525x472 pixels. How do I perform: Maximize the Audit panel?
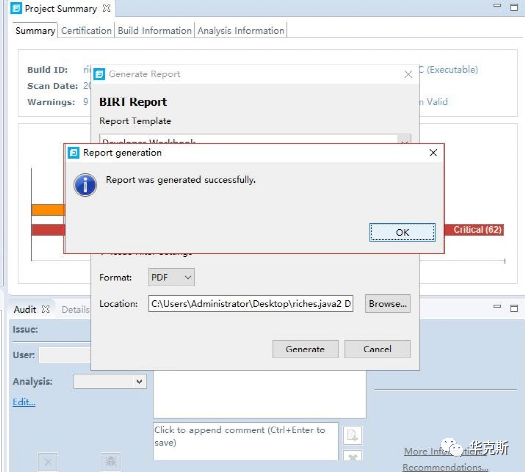point(514,308)
